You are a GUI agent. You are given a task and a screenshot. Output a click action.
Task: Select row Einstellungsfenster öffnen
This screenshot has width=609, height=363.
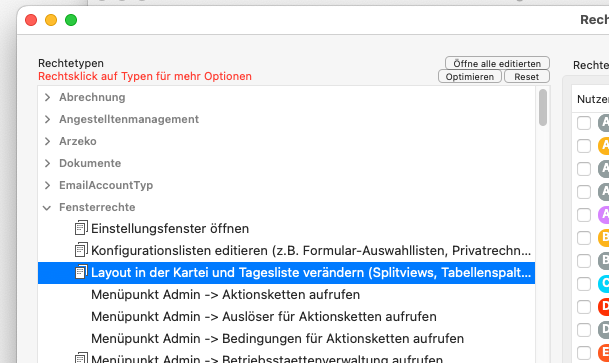pos(286,228)
